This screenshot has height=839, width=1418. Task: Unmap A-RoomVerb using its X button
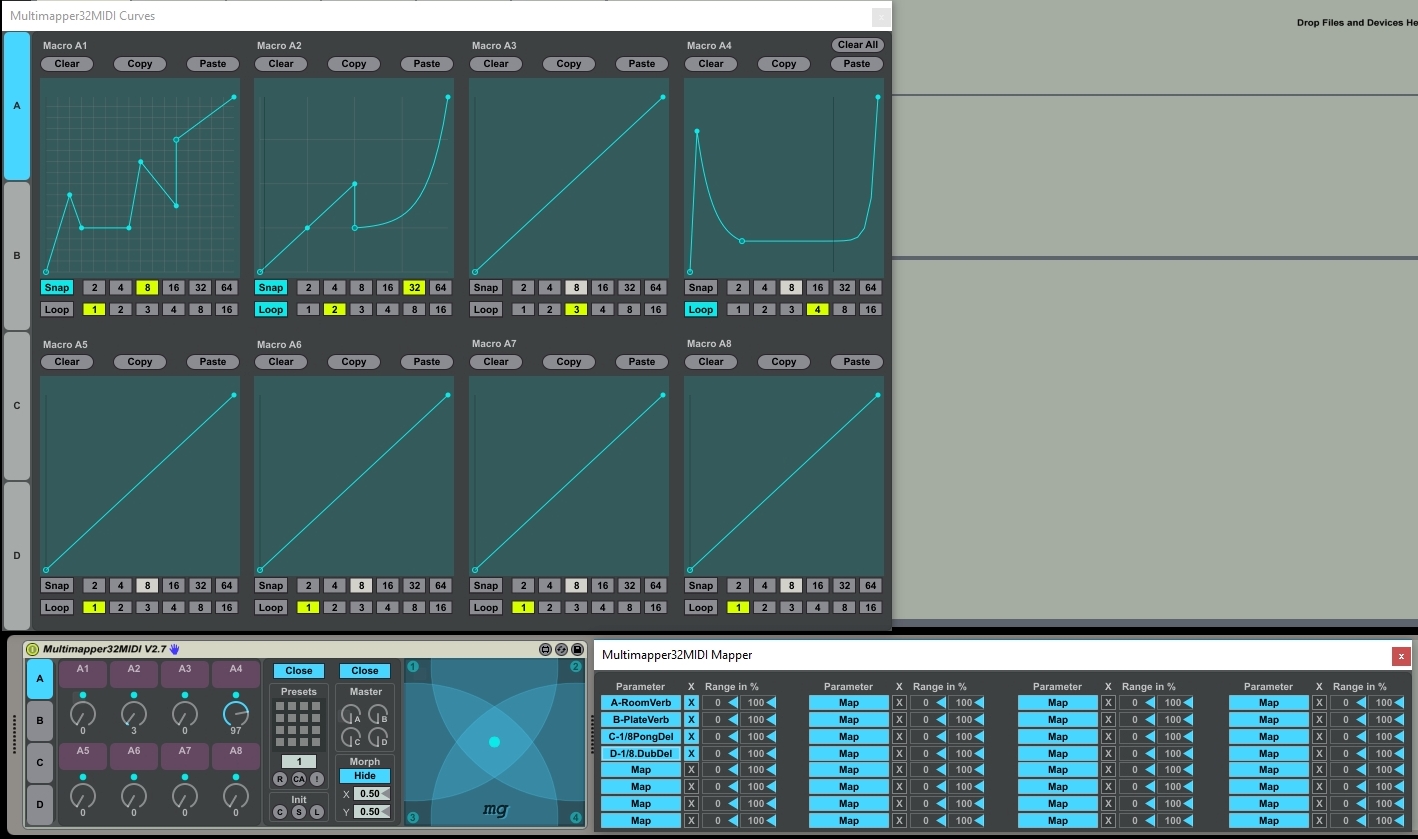click(690, 703)
